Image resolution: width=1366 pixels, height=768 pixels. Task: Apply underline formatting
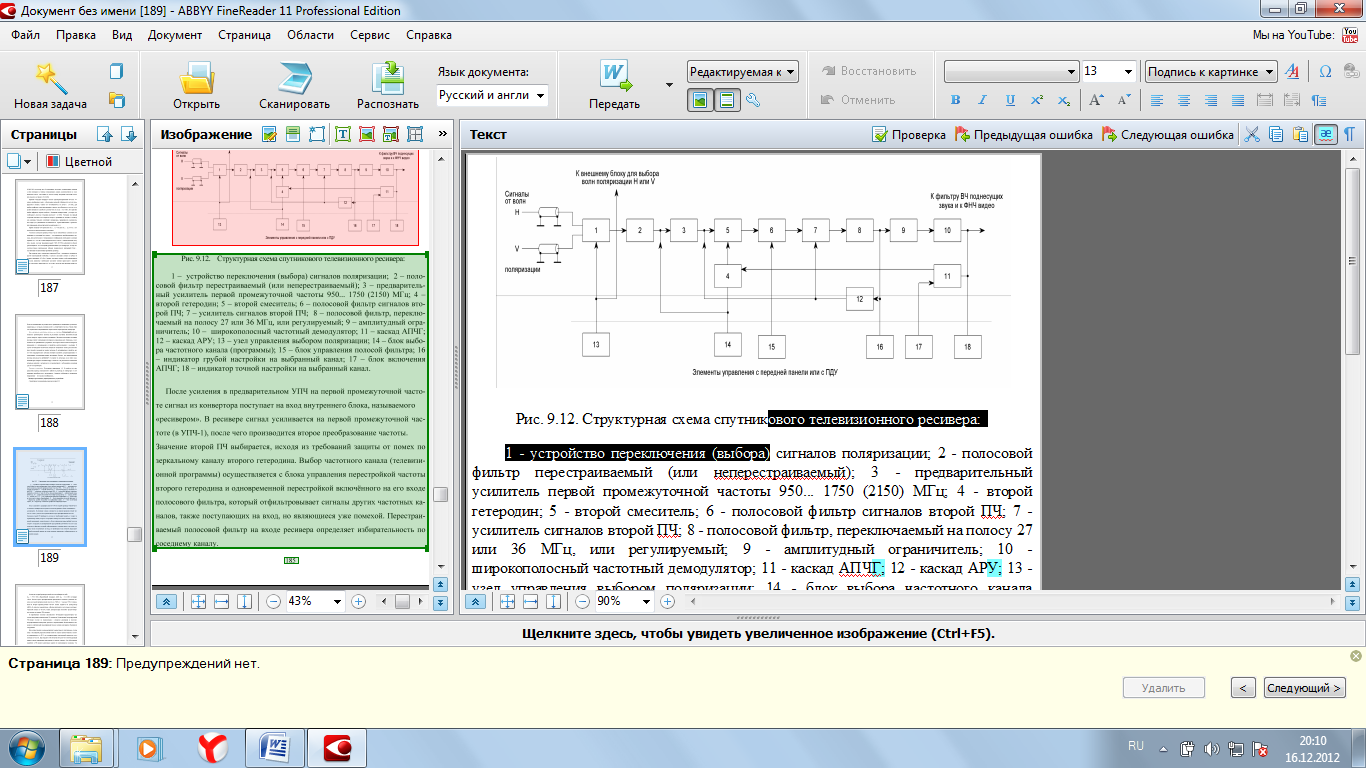1010,100
